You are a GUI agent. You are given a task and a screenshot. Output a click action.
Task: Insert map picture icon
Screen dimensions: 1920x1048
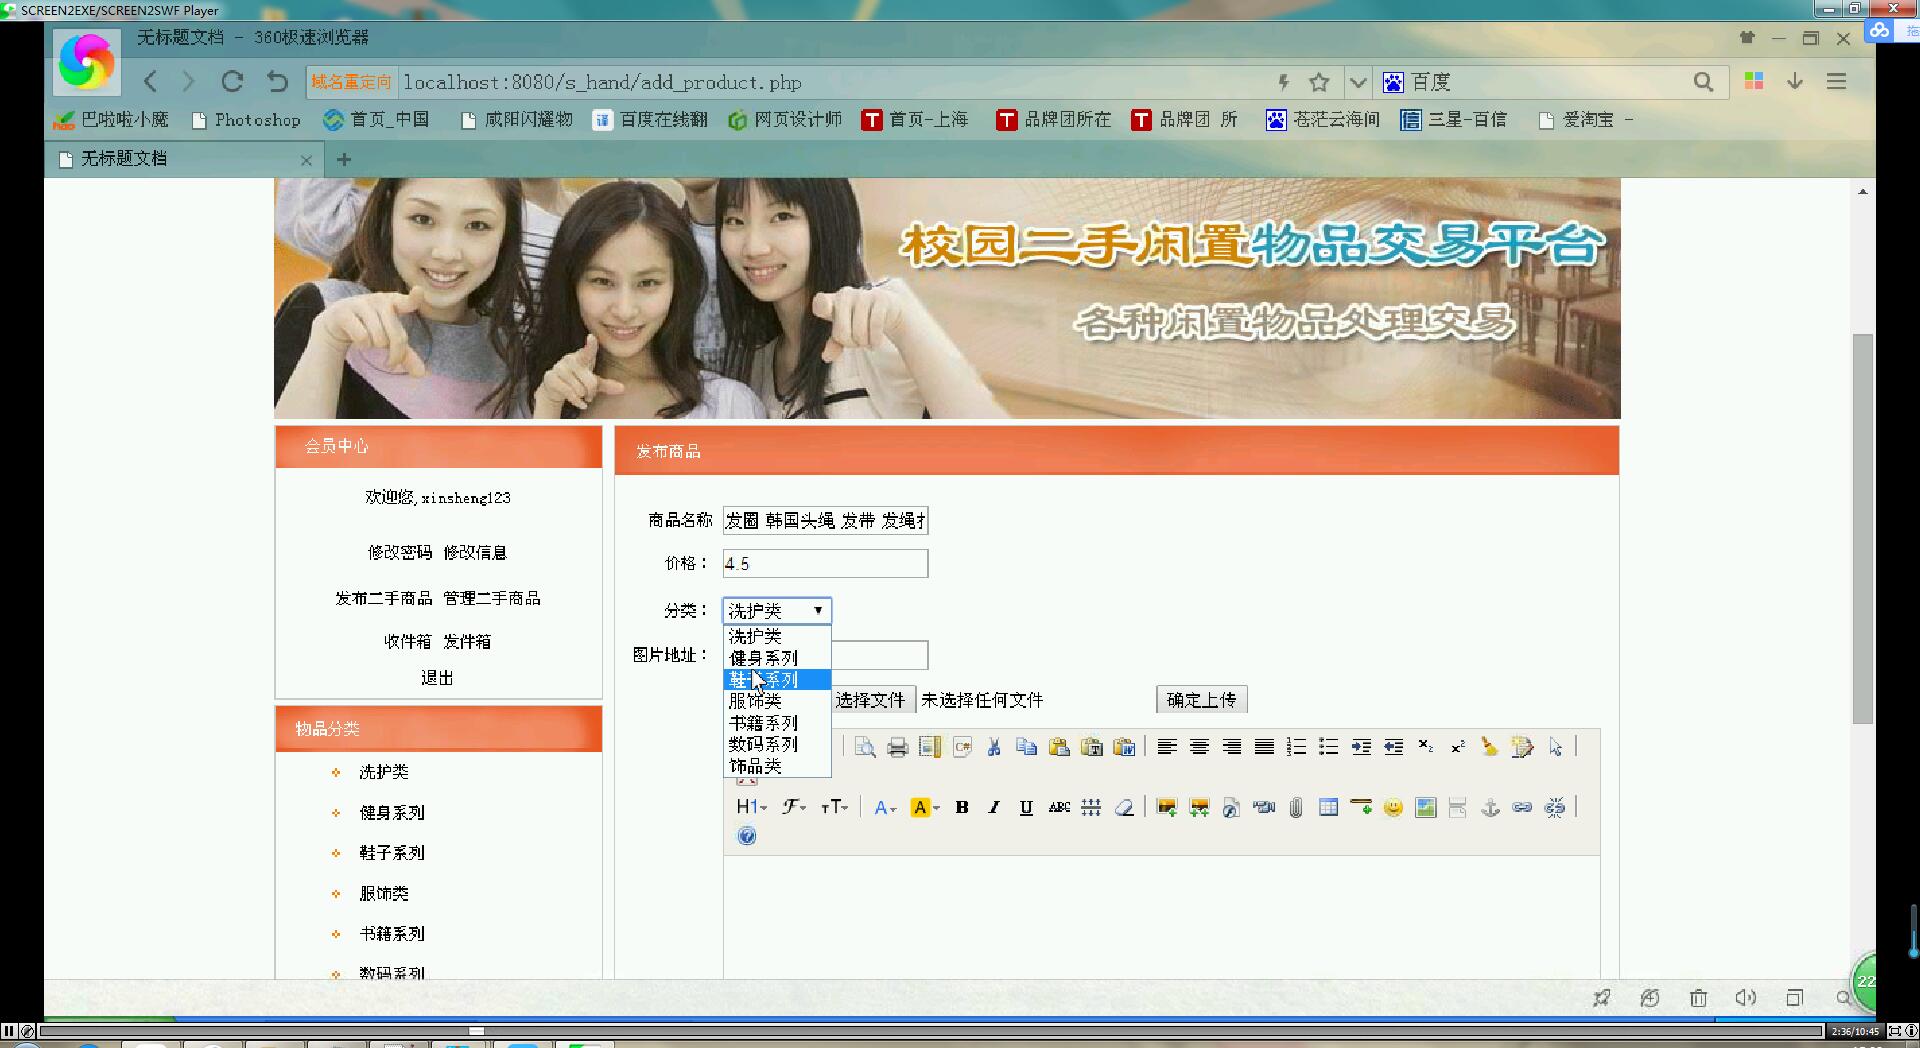coord(1426,808)
